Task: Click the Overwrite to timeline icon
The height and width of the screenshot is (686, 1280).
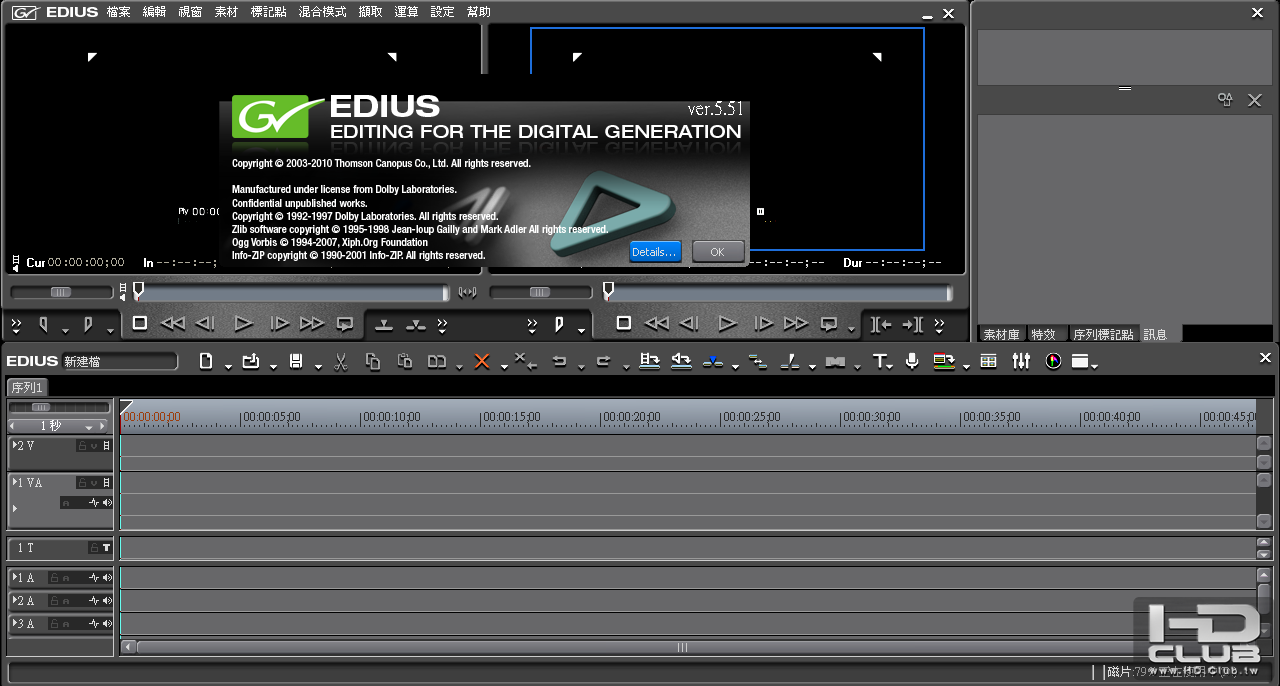Action: click(x=682, y=361)
